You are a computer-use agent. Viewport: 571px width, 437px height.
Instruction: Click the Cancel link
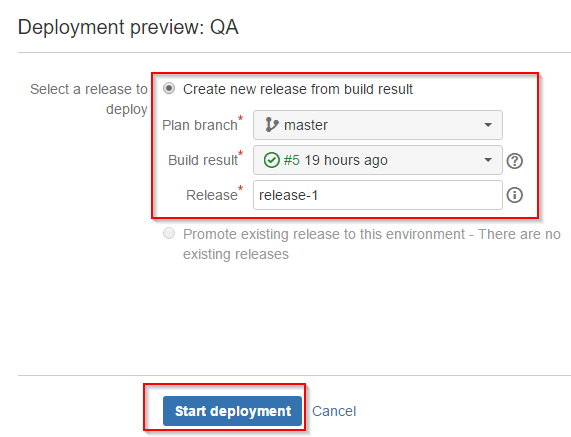point(334,411)
